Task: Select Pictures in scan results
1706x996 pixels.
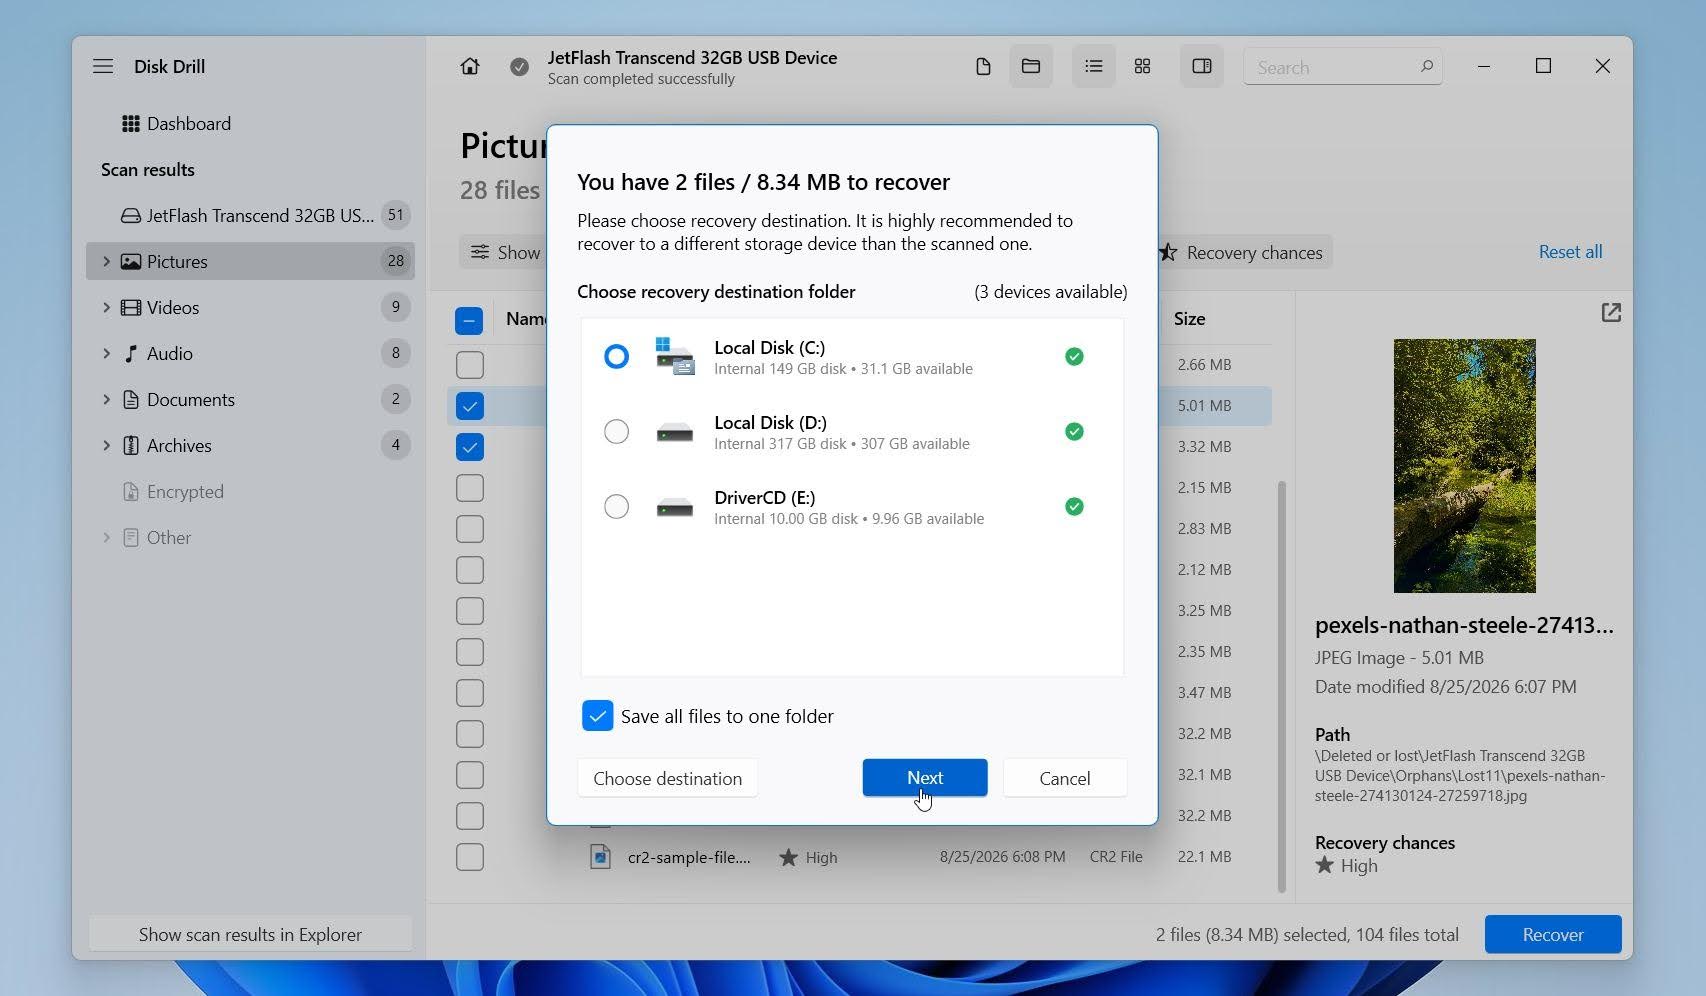Action: [250, 261]
